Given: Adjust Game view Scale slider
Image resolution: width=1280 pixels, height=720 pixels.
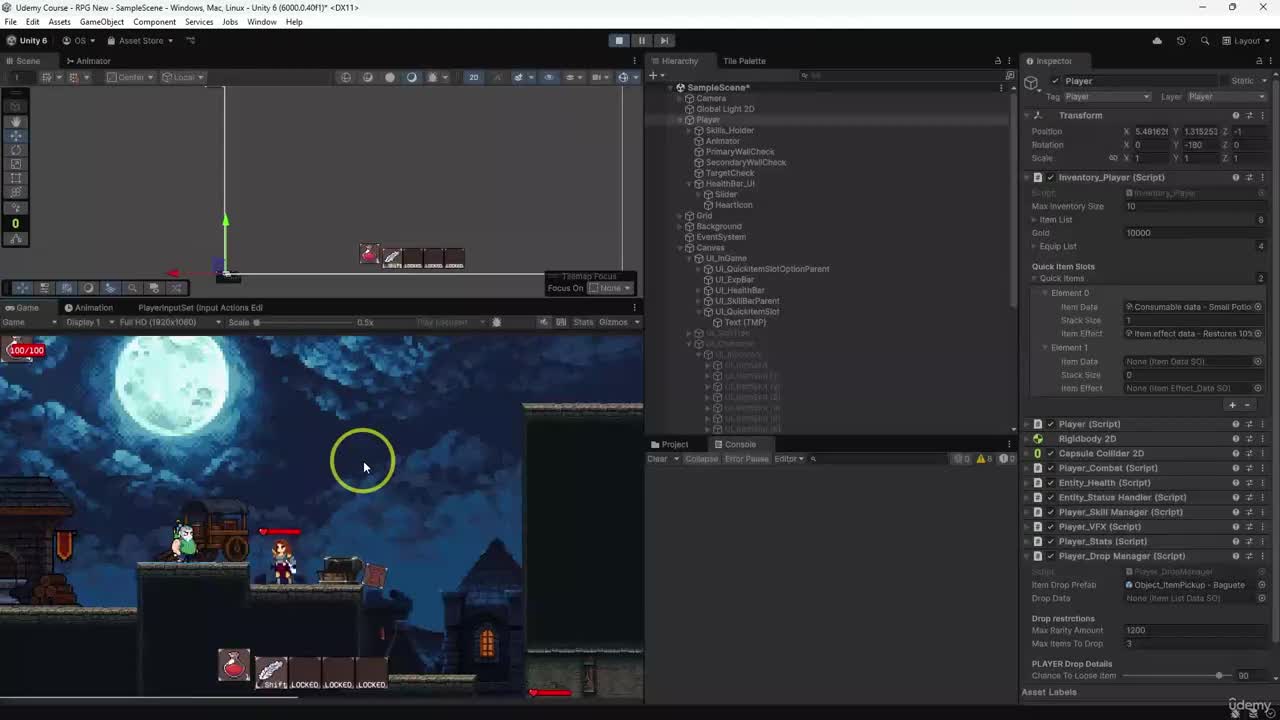Looking at the screenshot, I should [304, 322].
